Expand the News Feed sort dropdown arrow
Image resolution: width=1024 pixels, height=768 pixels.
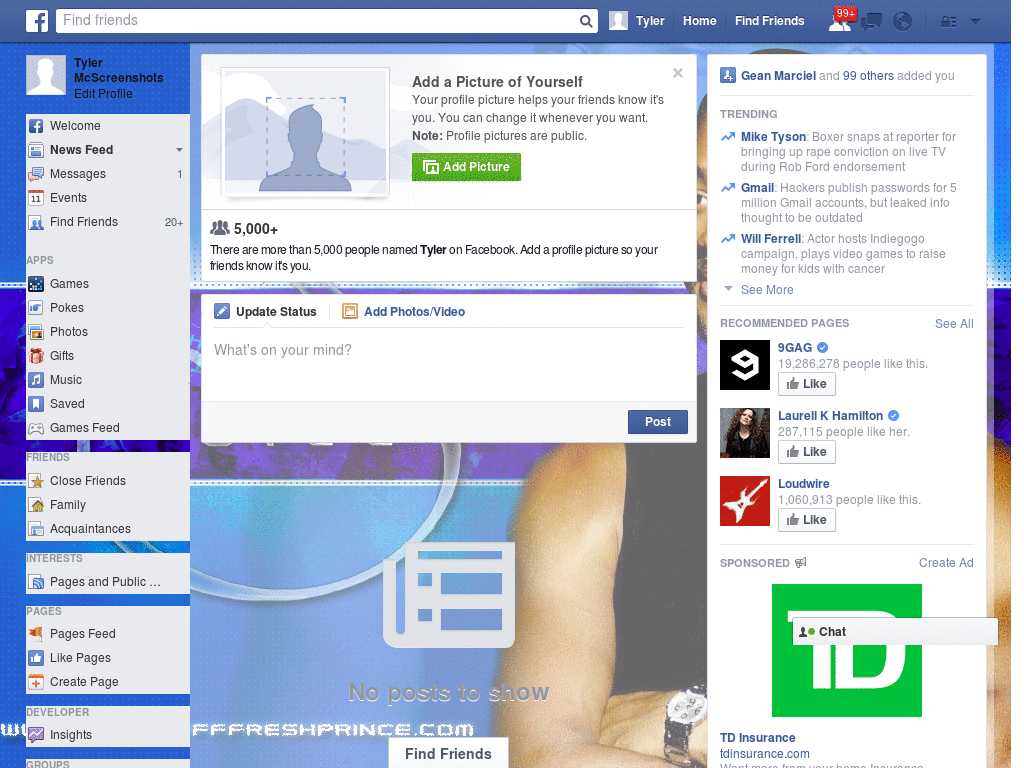[x=179, y=150]
